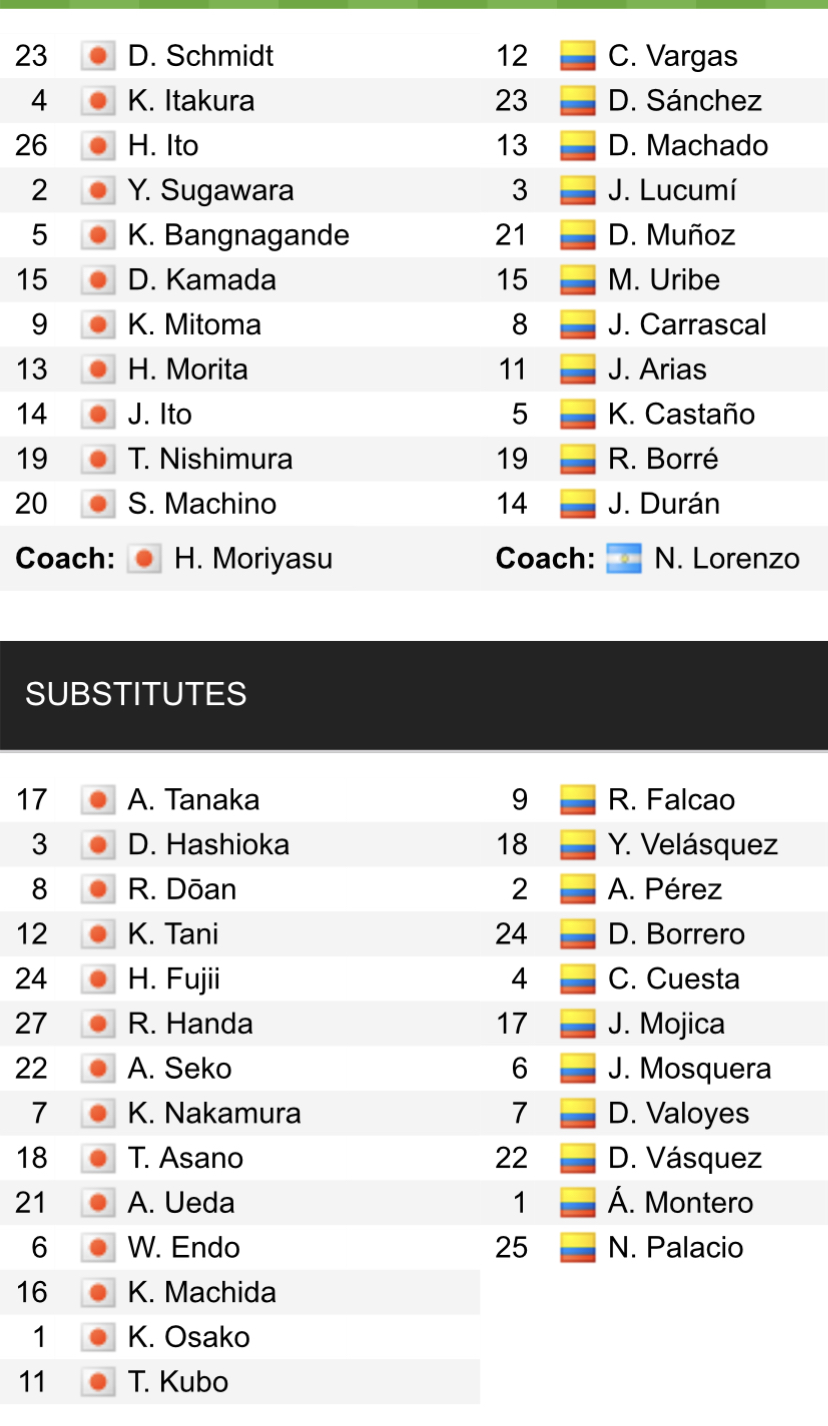Select substitute R. Dōan

[182, 889]
